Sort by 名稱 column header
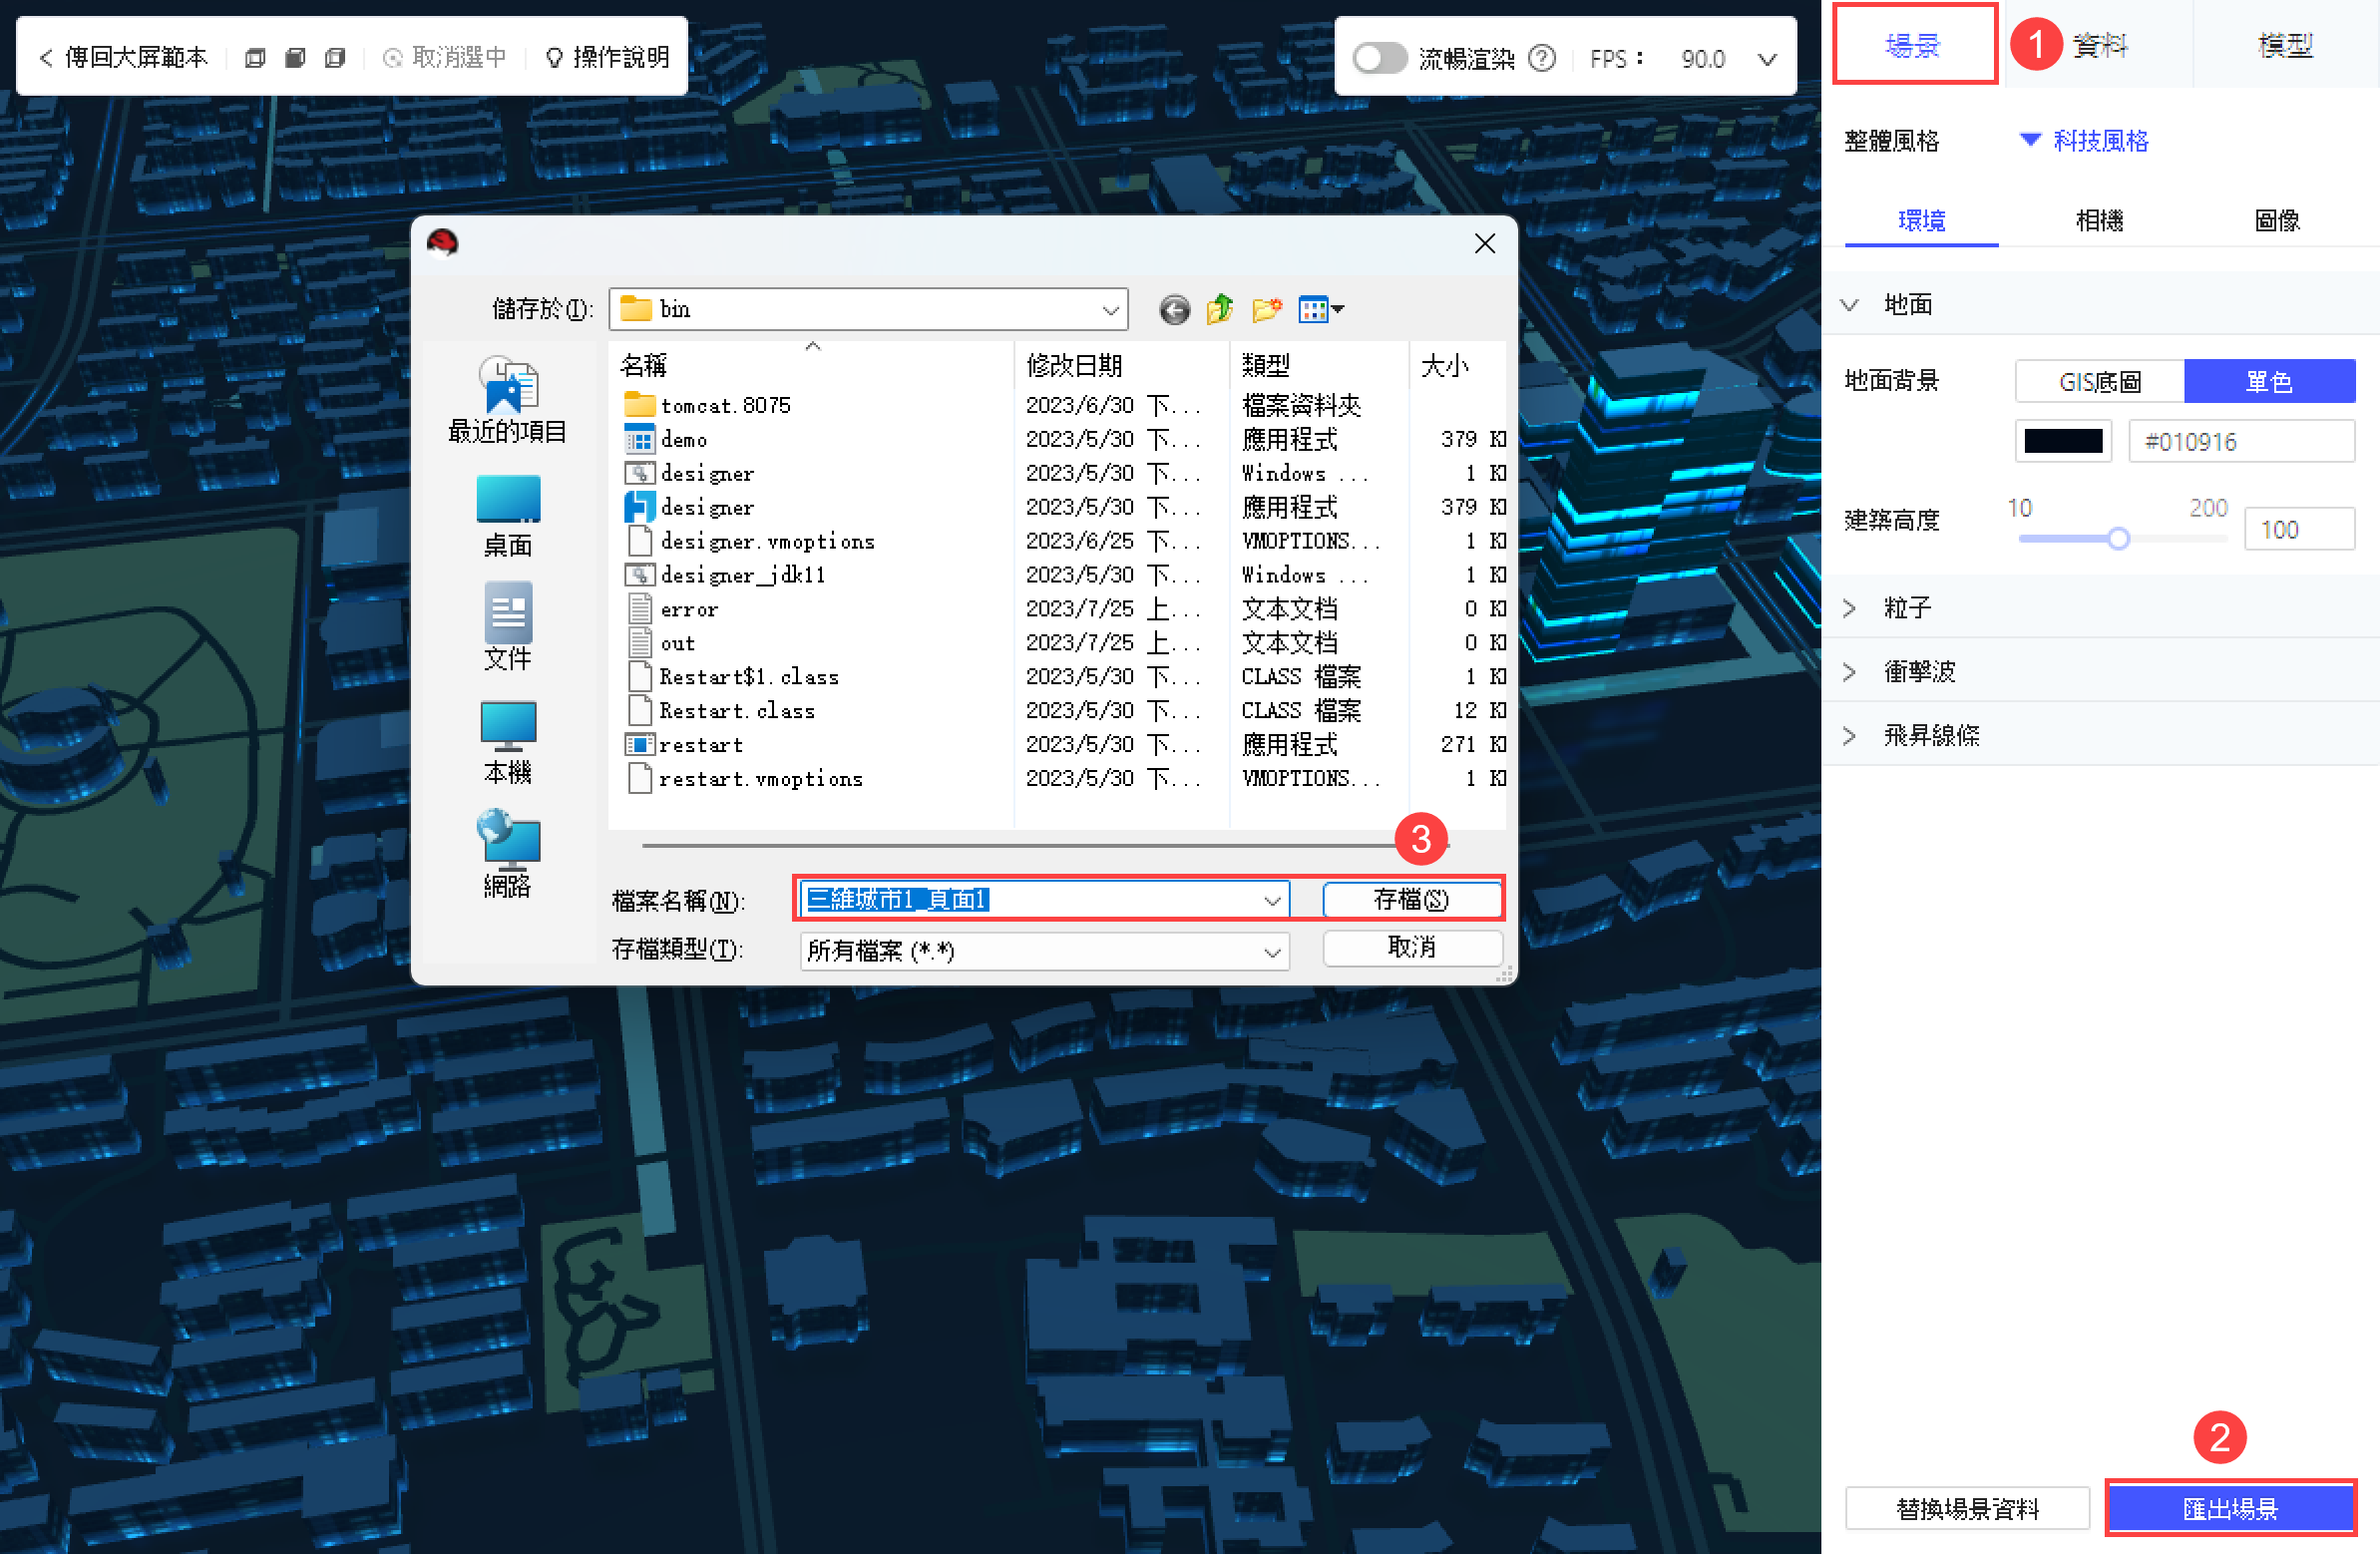 pyautogui.click(x=812, y=366)
